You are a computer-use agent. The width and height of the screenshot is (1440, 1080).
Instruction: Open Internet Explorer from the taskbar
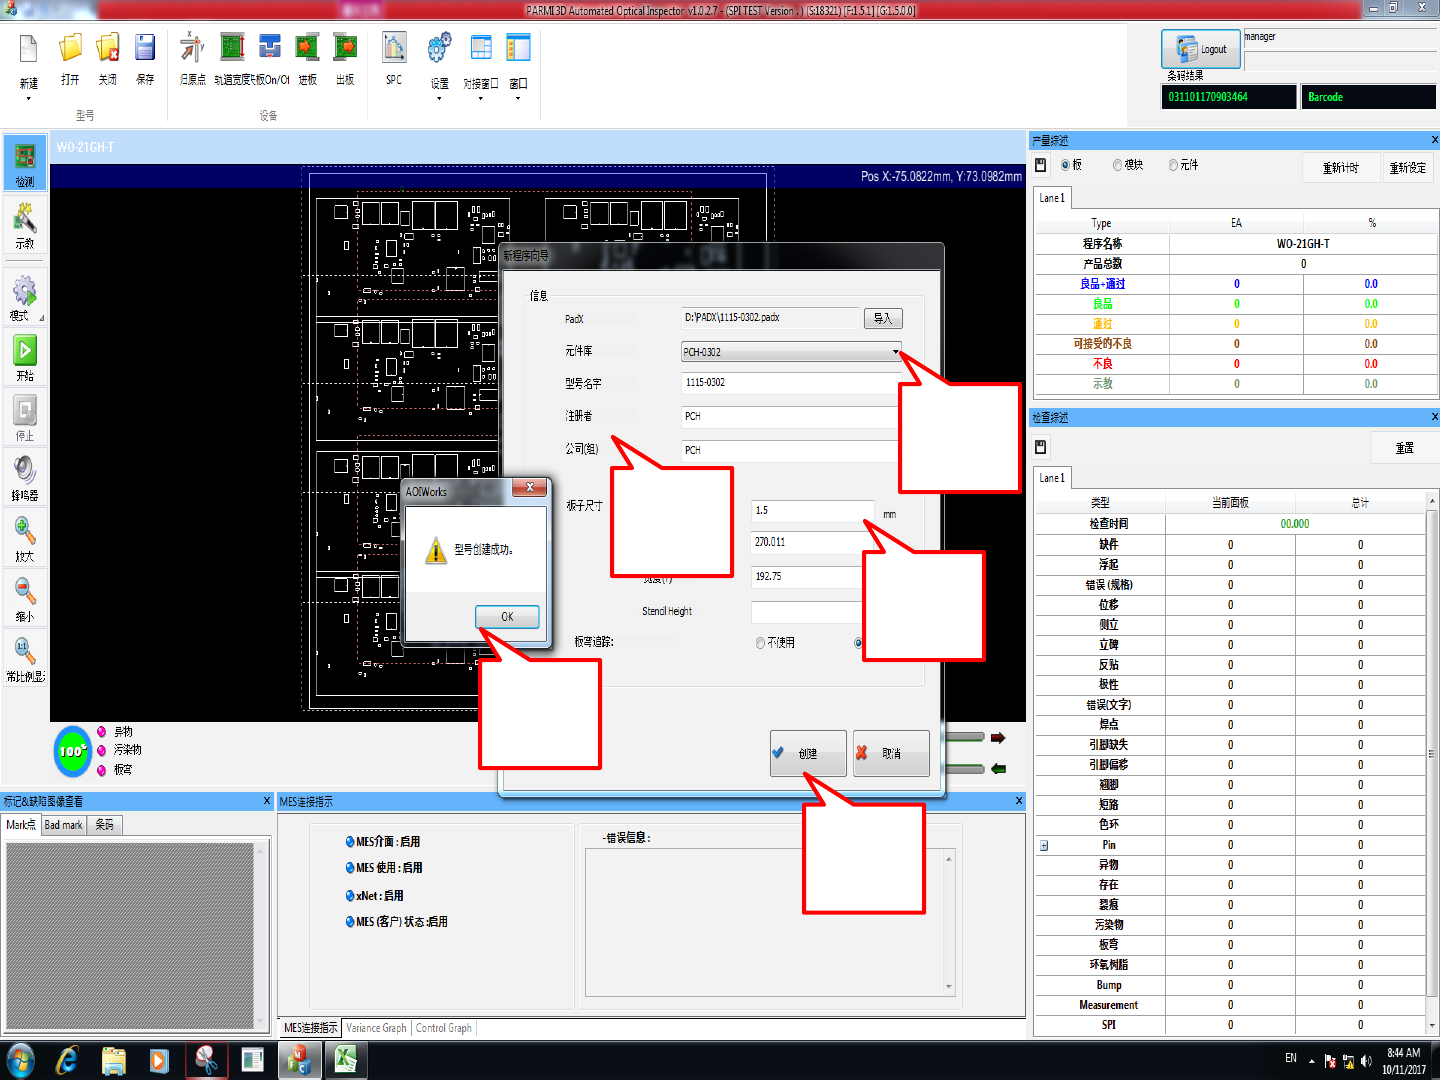click(67, 1060)
